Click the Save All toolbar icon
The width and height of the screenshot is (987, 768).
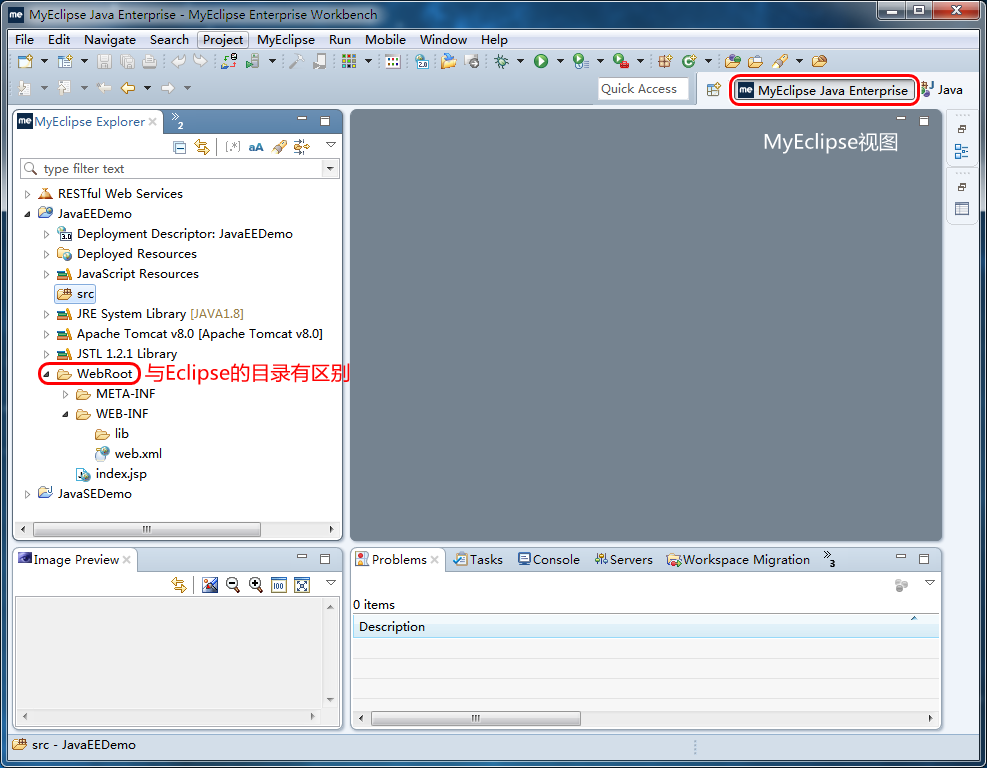point(127,61)
